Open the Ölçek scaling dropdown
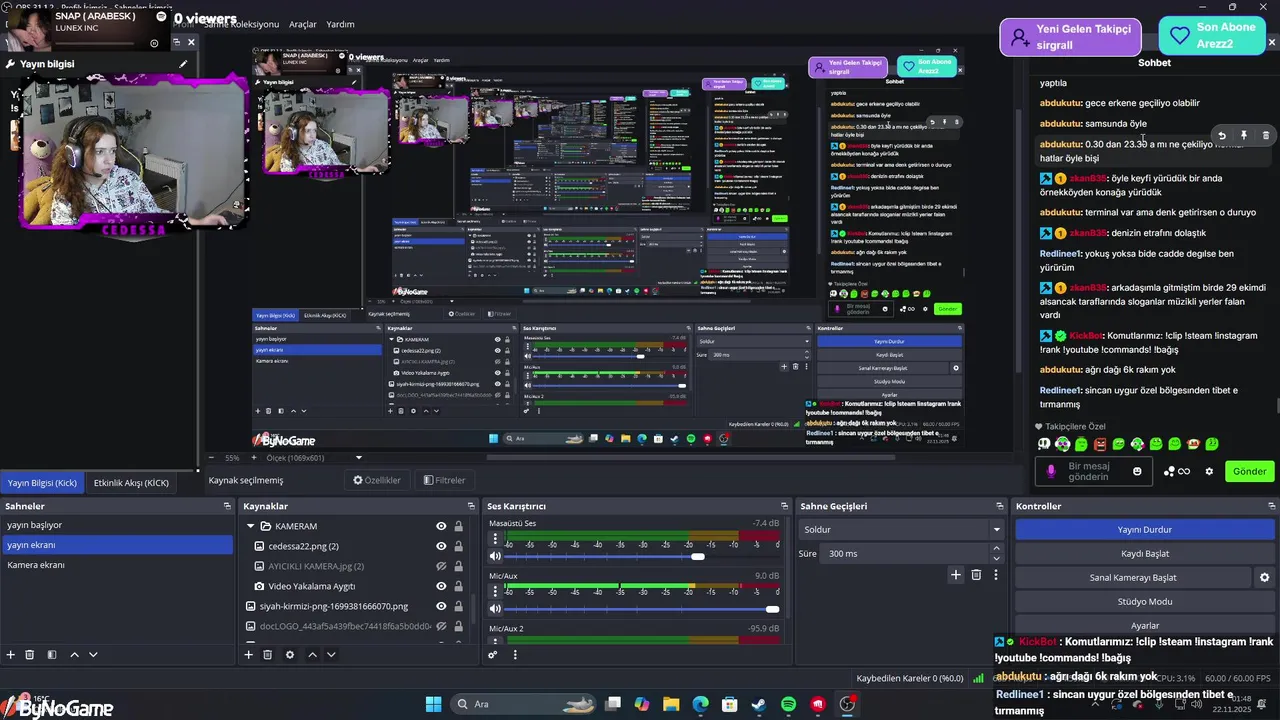The width and height of the screenshot is (1280, 720). pyautogui.click(x=314, y=458)
